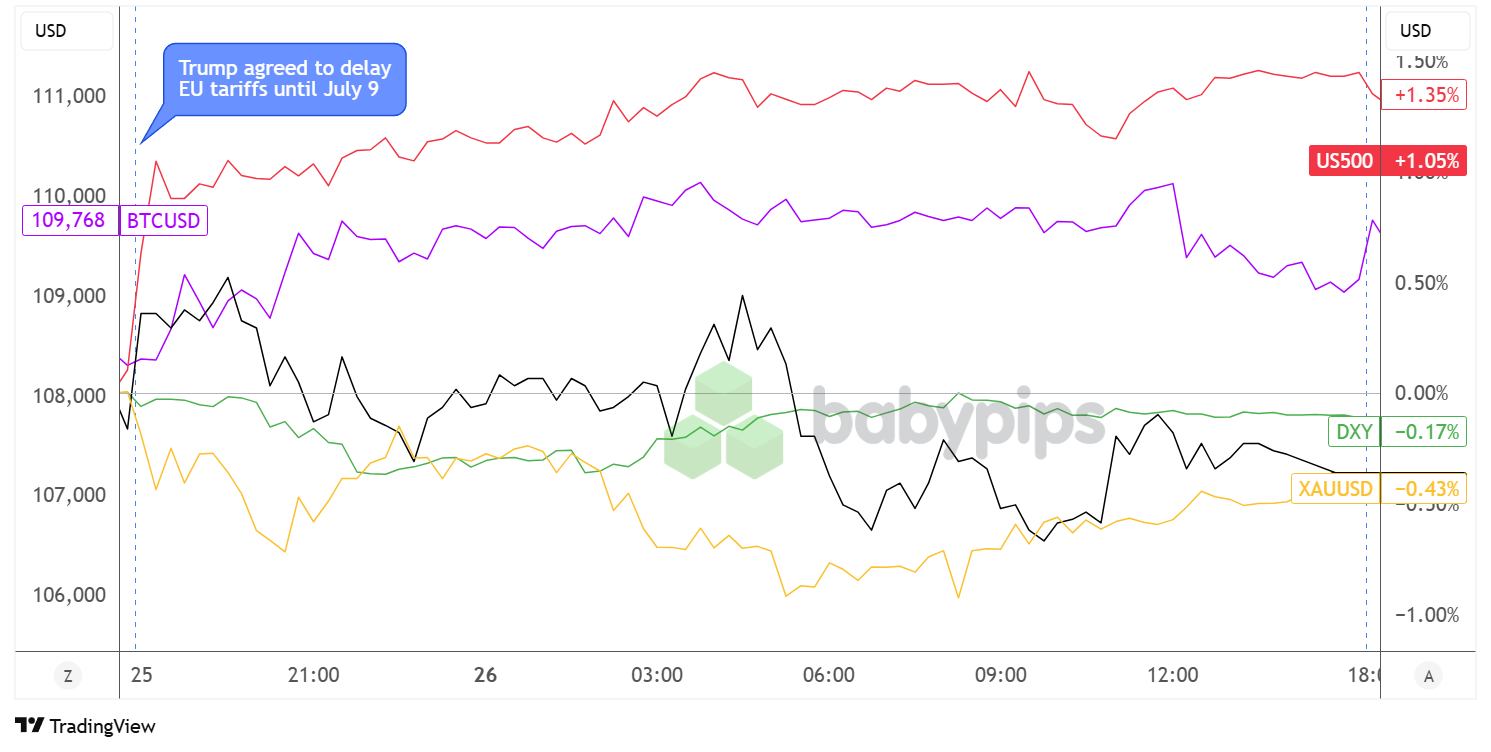Click the -0.17% DXY value tag
The height and width of the screenshot is (752, 1491).
pyautogui.click(x=1424, y=432)
